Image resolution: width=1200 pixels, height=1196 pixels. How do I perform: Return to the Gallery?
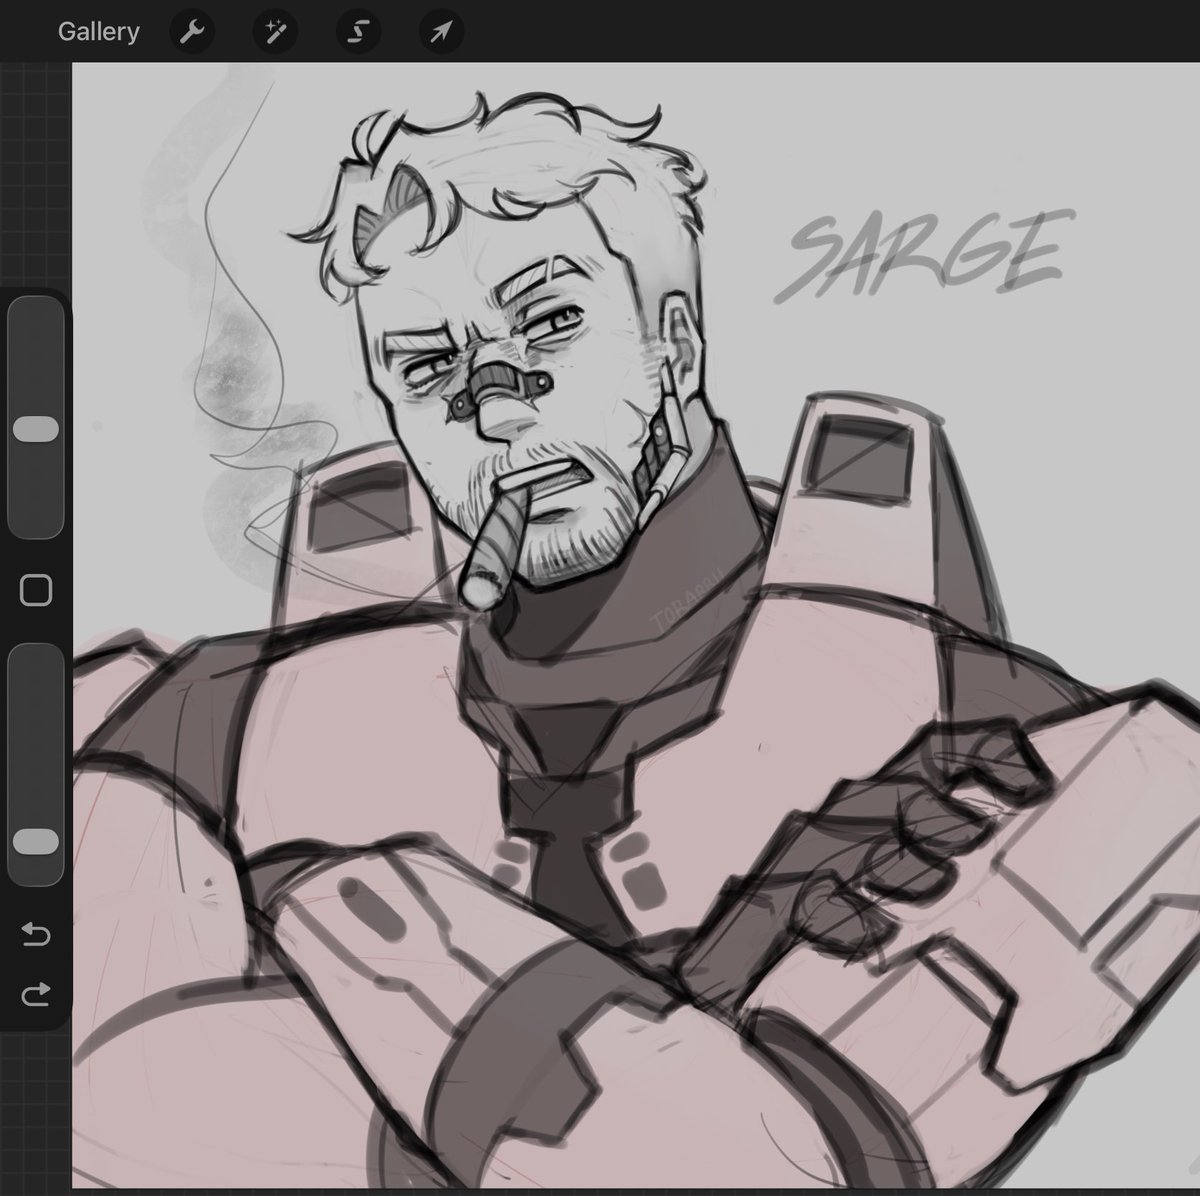(99, 30)
